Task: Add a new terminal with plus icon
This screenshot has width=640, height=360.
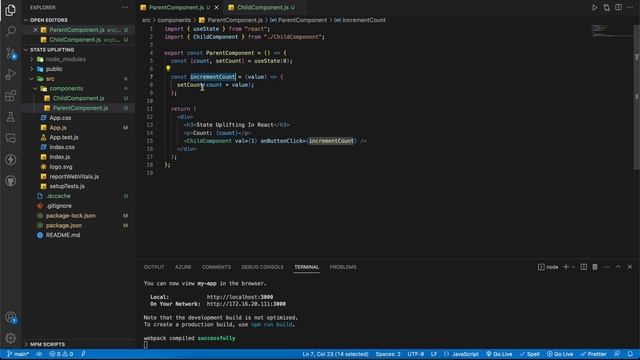Action: coord(566,267)
